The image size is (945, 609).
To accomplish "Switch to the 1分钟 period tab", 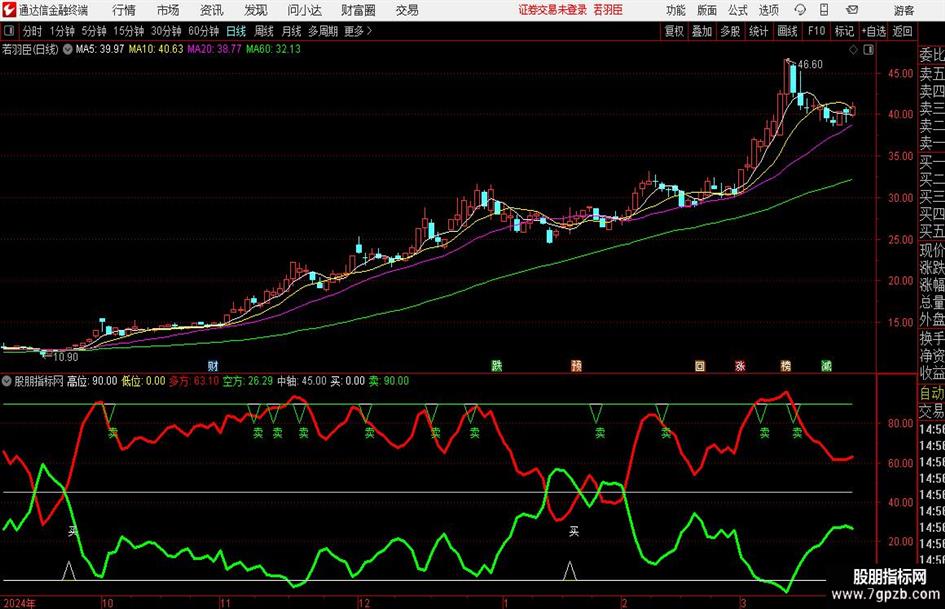I will (62, 31).
